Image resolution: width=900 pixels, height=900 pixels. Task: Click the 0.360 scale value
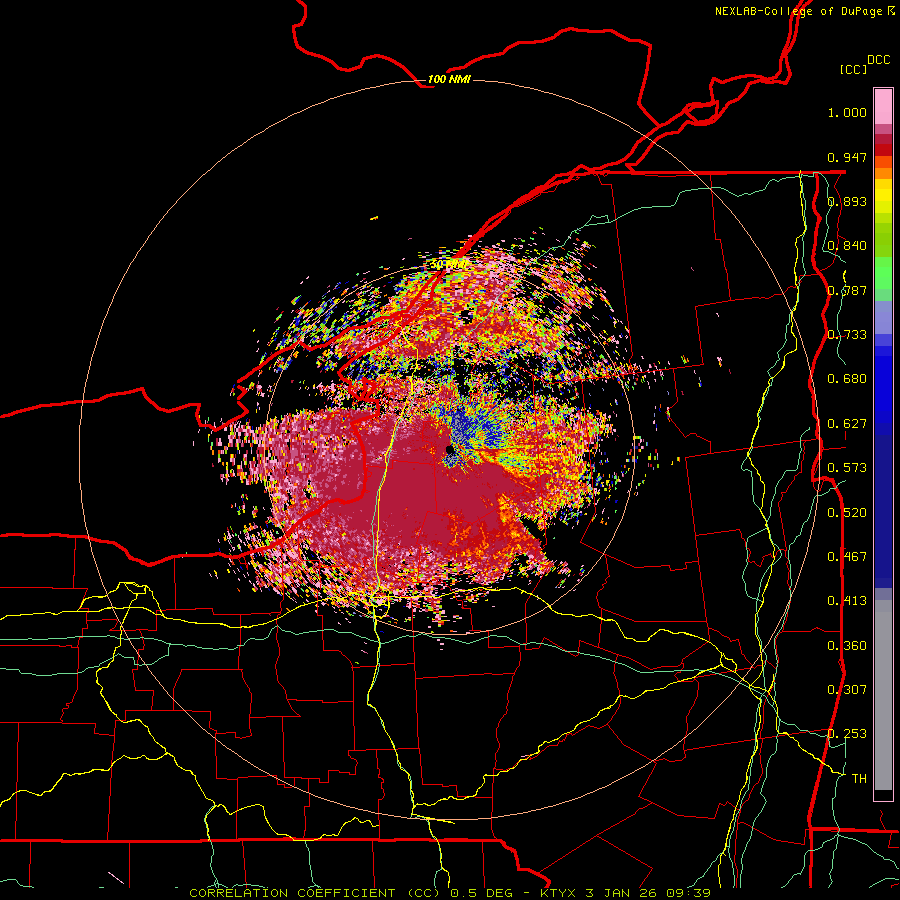point(847,646)
